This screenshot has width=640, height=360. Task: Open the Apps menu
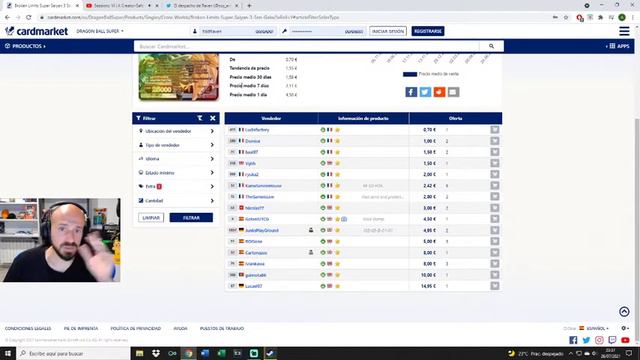(618, 46)
